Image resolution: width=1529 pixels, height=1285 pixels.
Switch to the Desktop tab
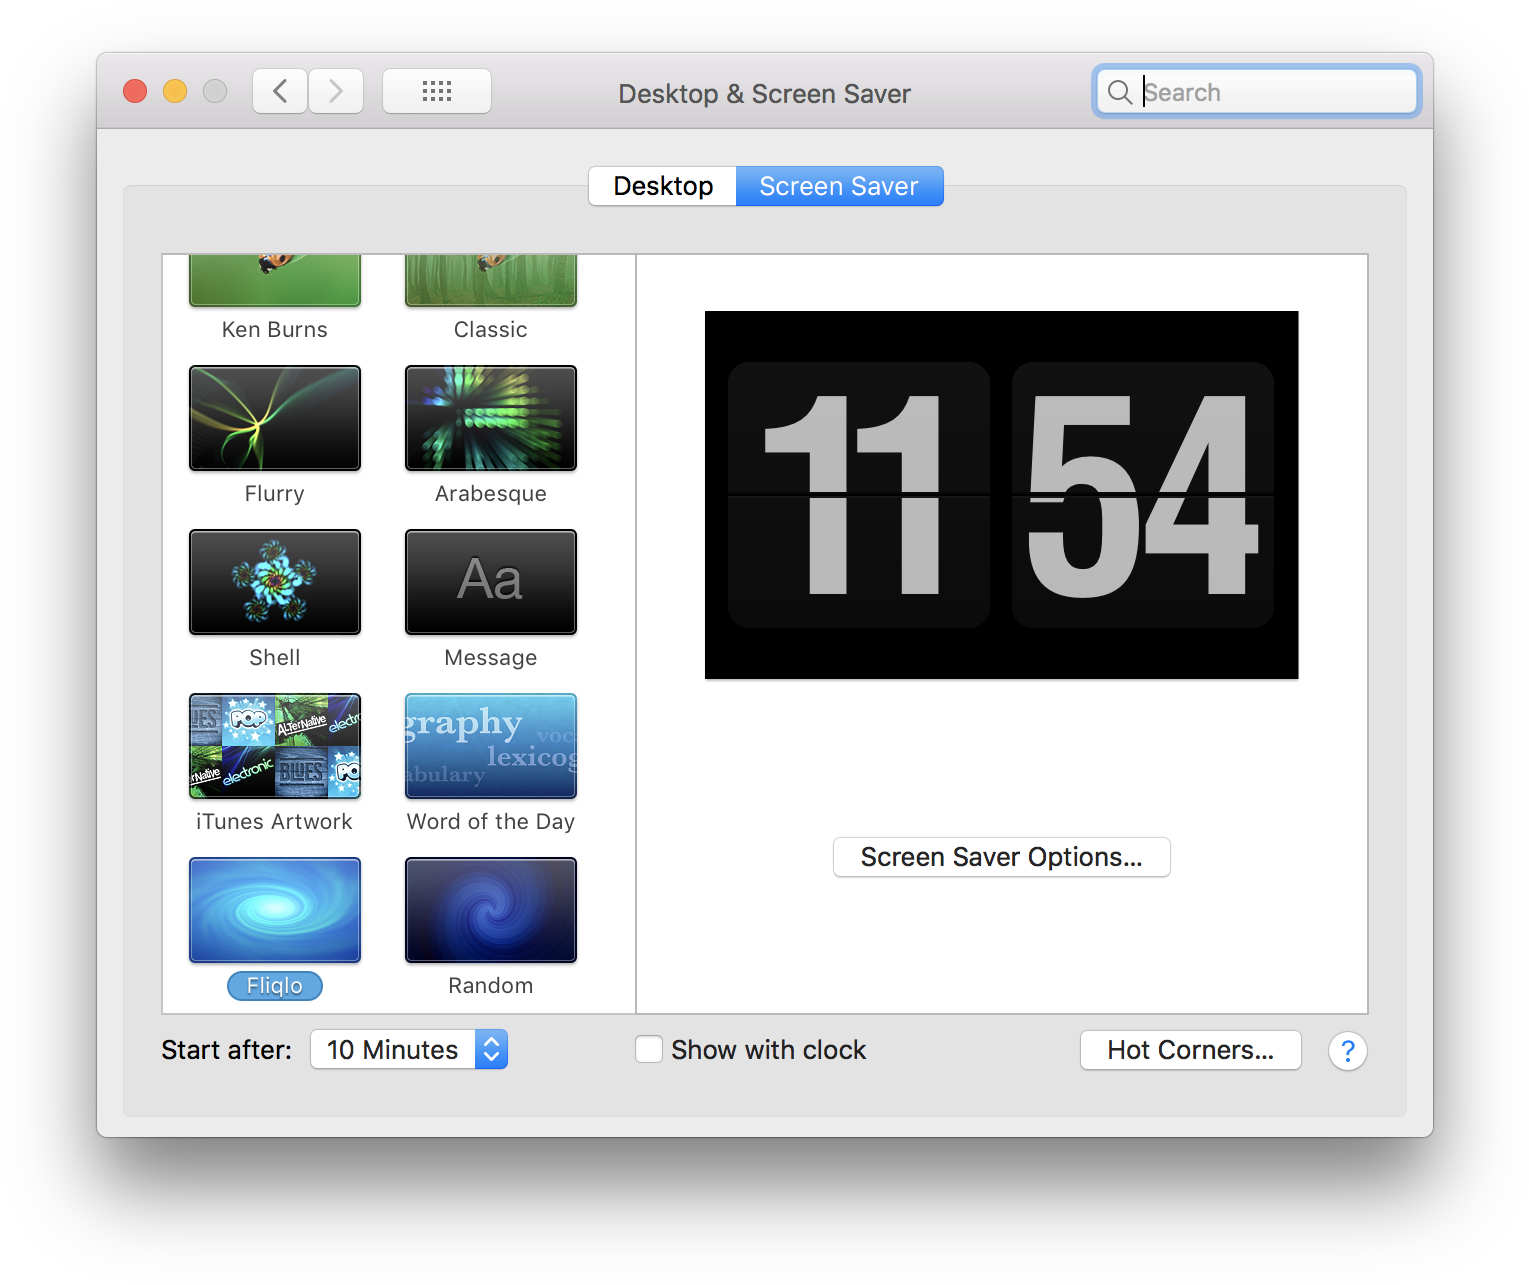[663, 186]
